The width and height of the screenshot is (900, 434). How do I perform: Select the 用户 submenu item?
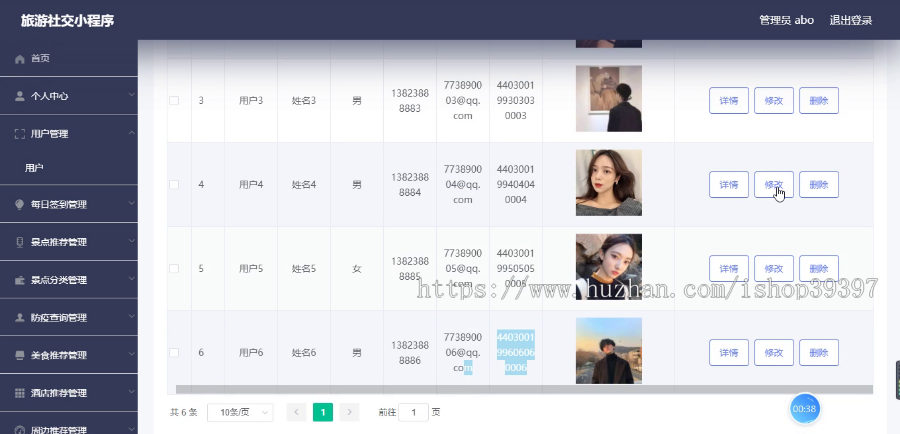69,168
